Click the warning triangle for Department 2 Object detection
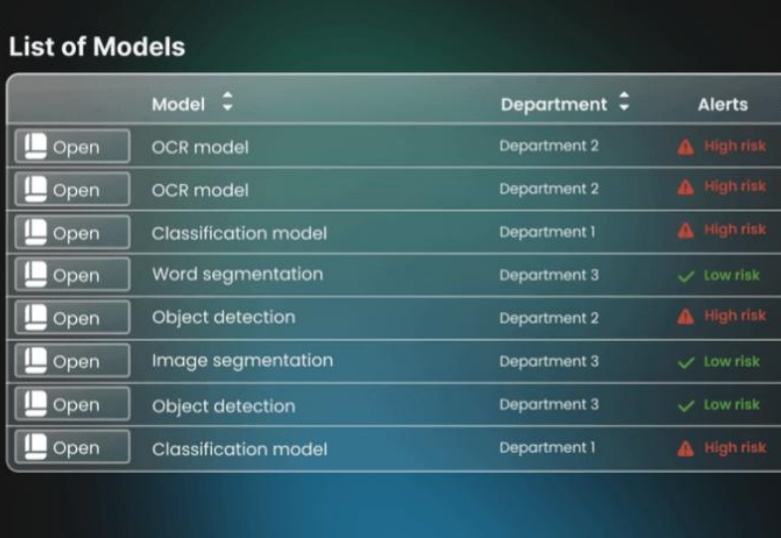Screen dimensions: 781x538 click(x=686, y=316)
